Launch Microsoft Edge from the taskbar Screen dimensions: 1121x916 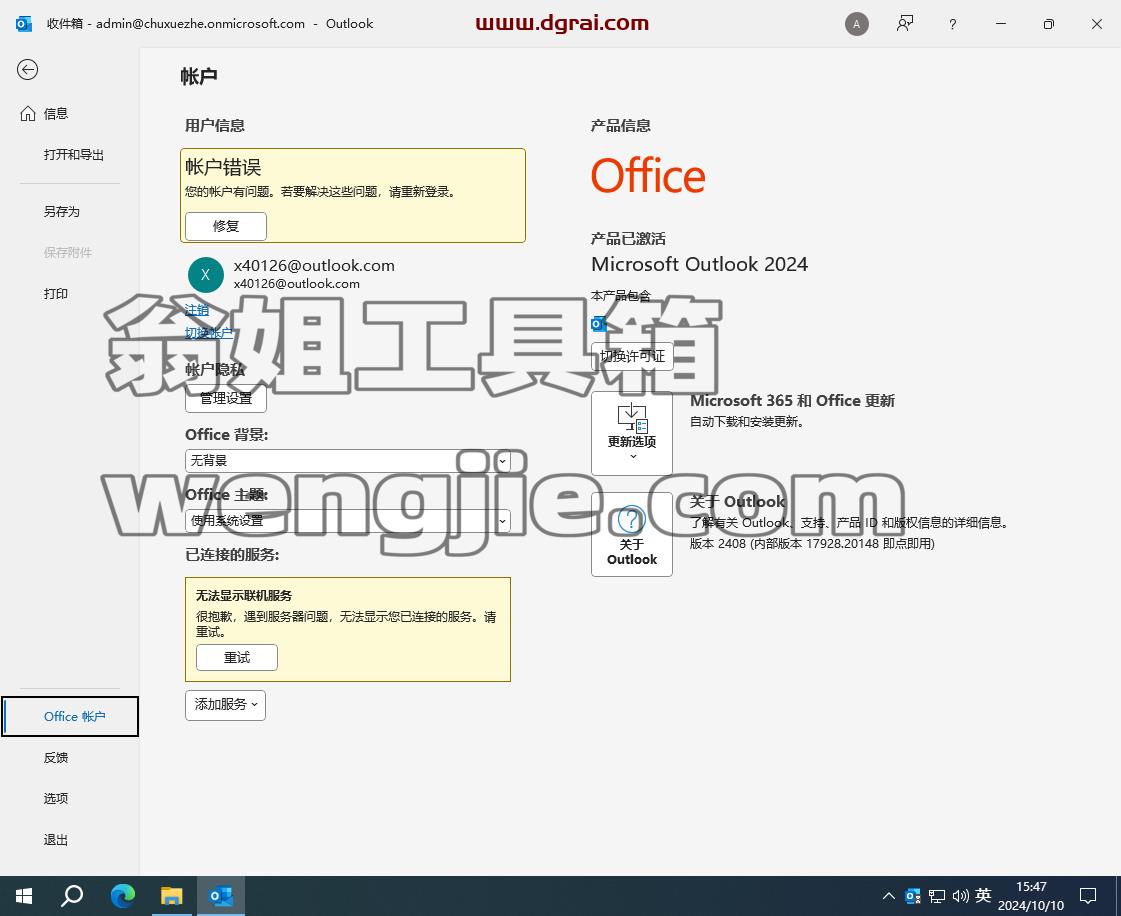pos(123,896)
